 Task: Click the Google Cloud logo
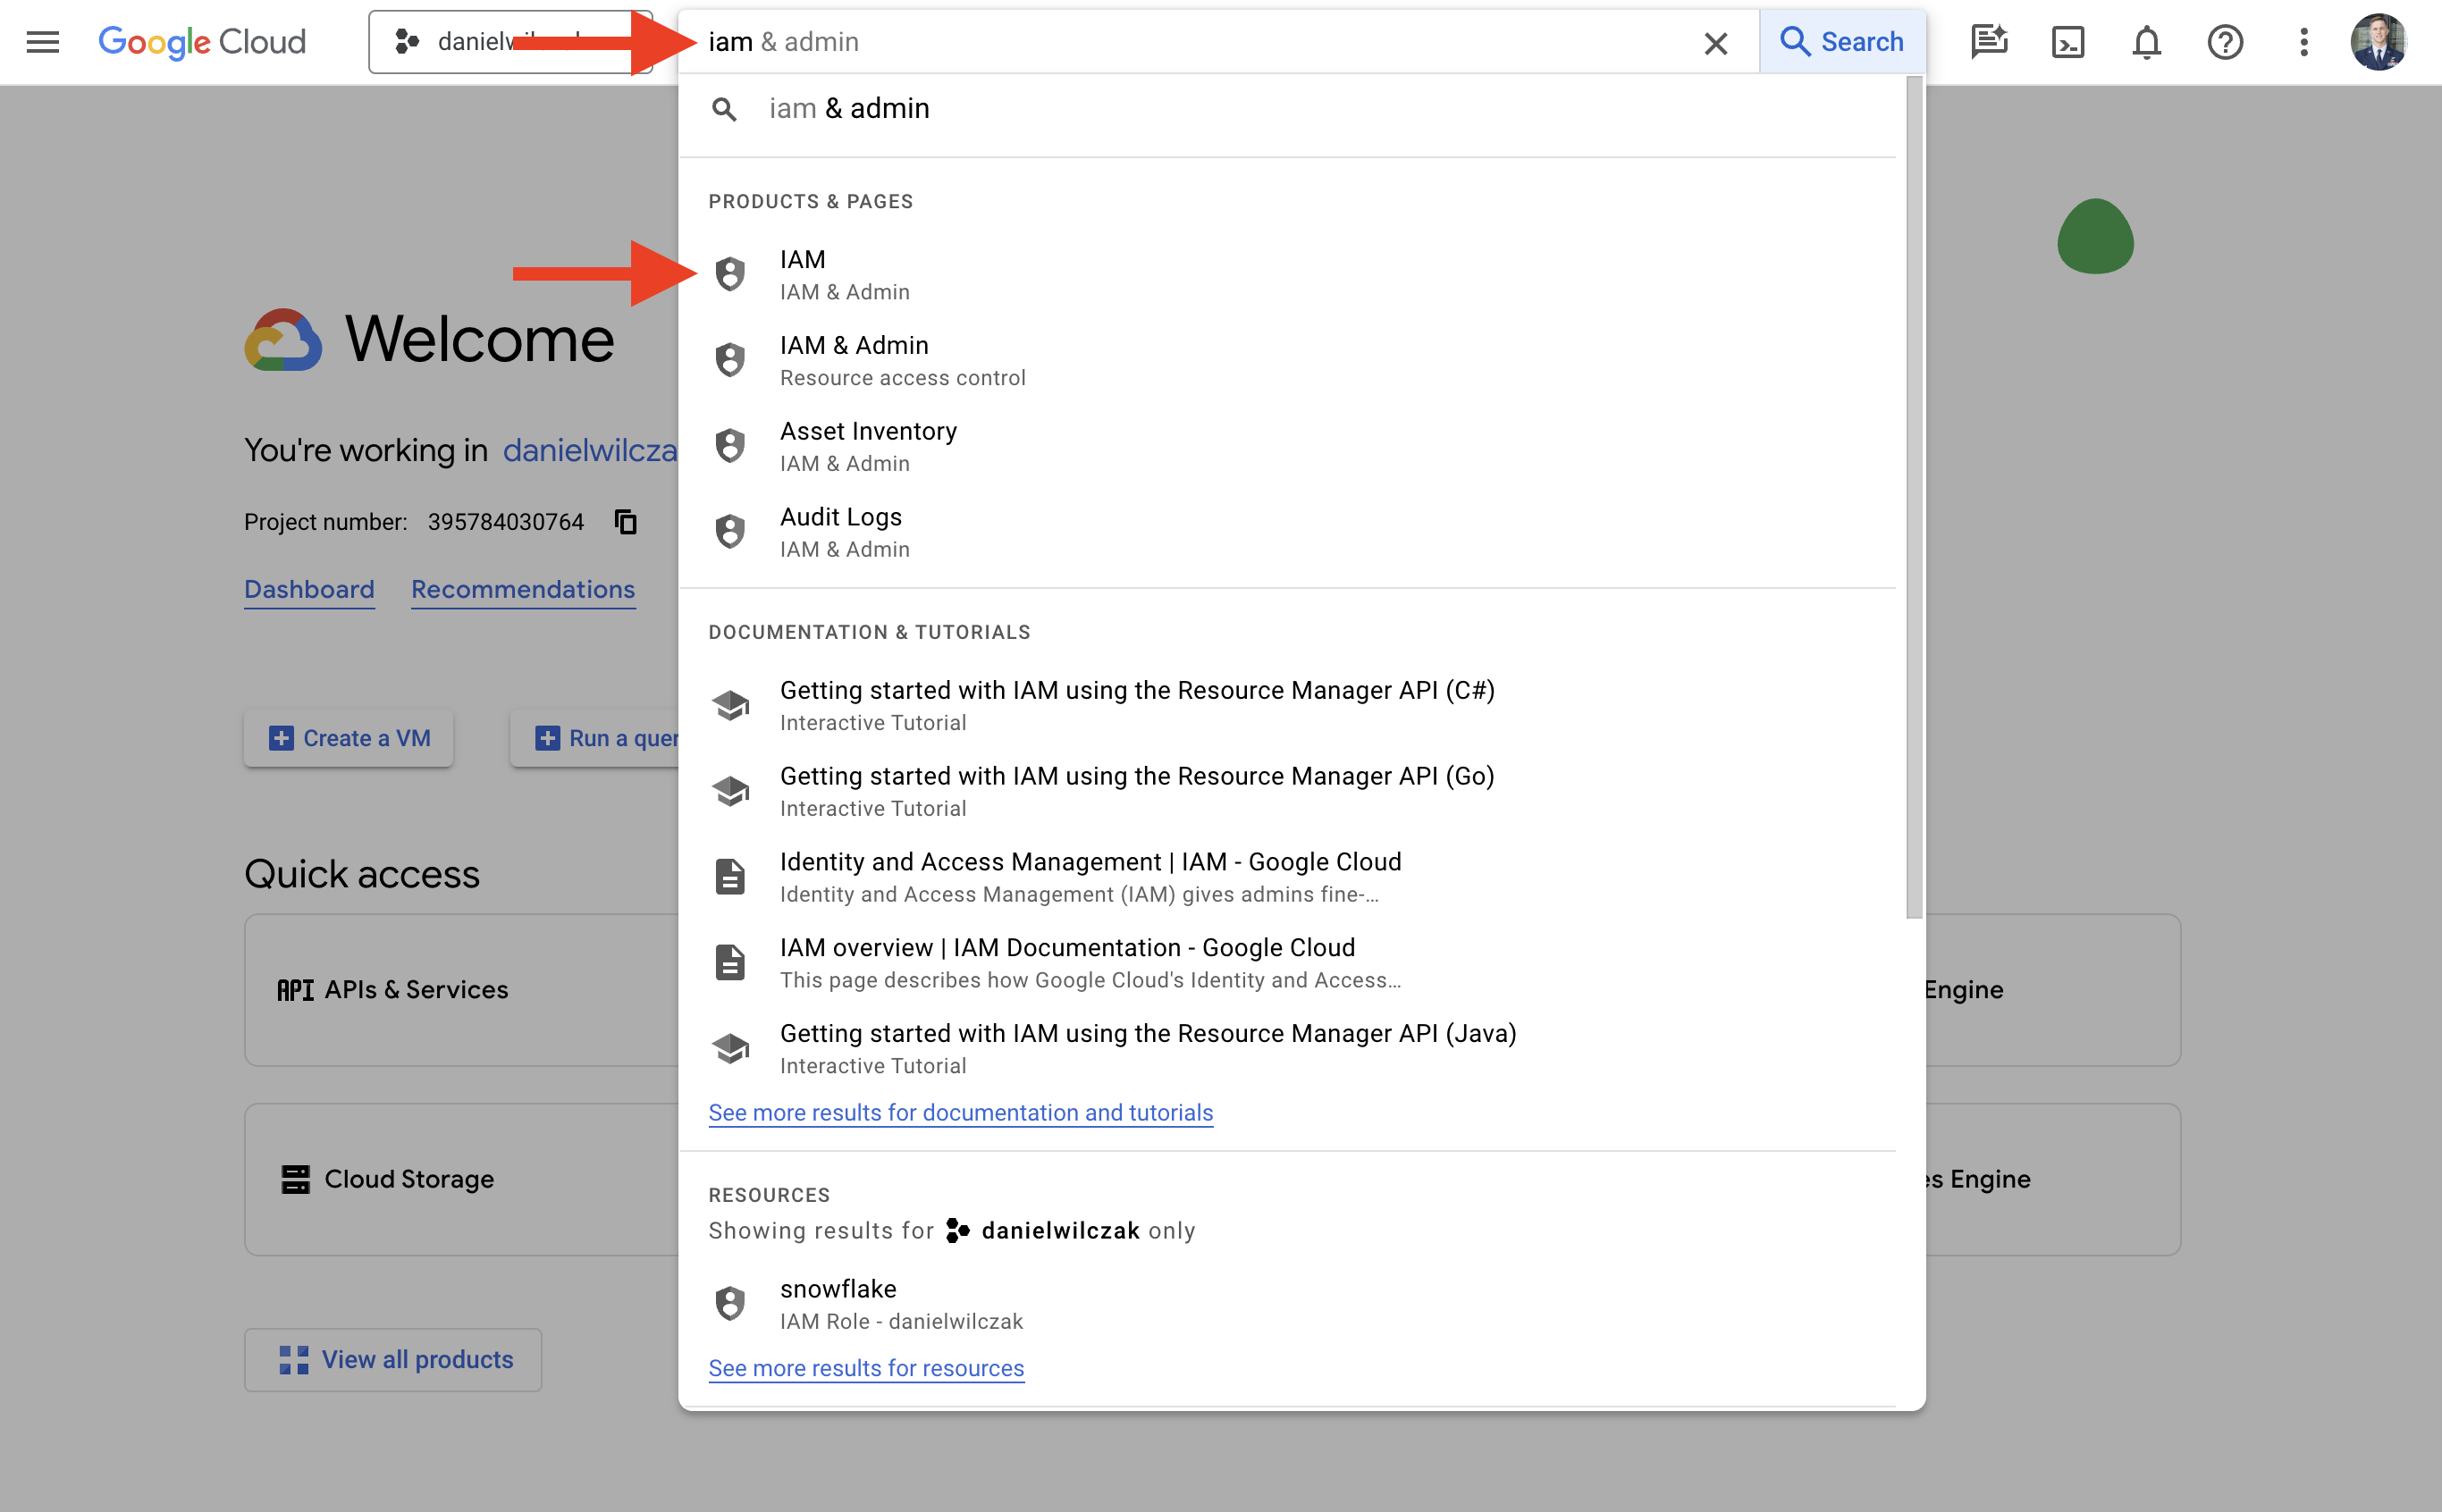point(202,42)
